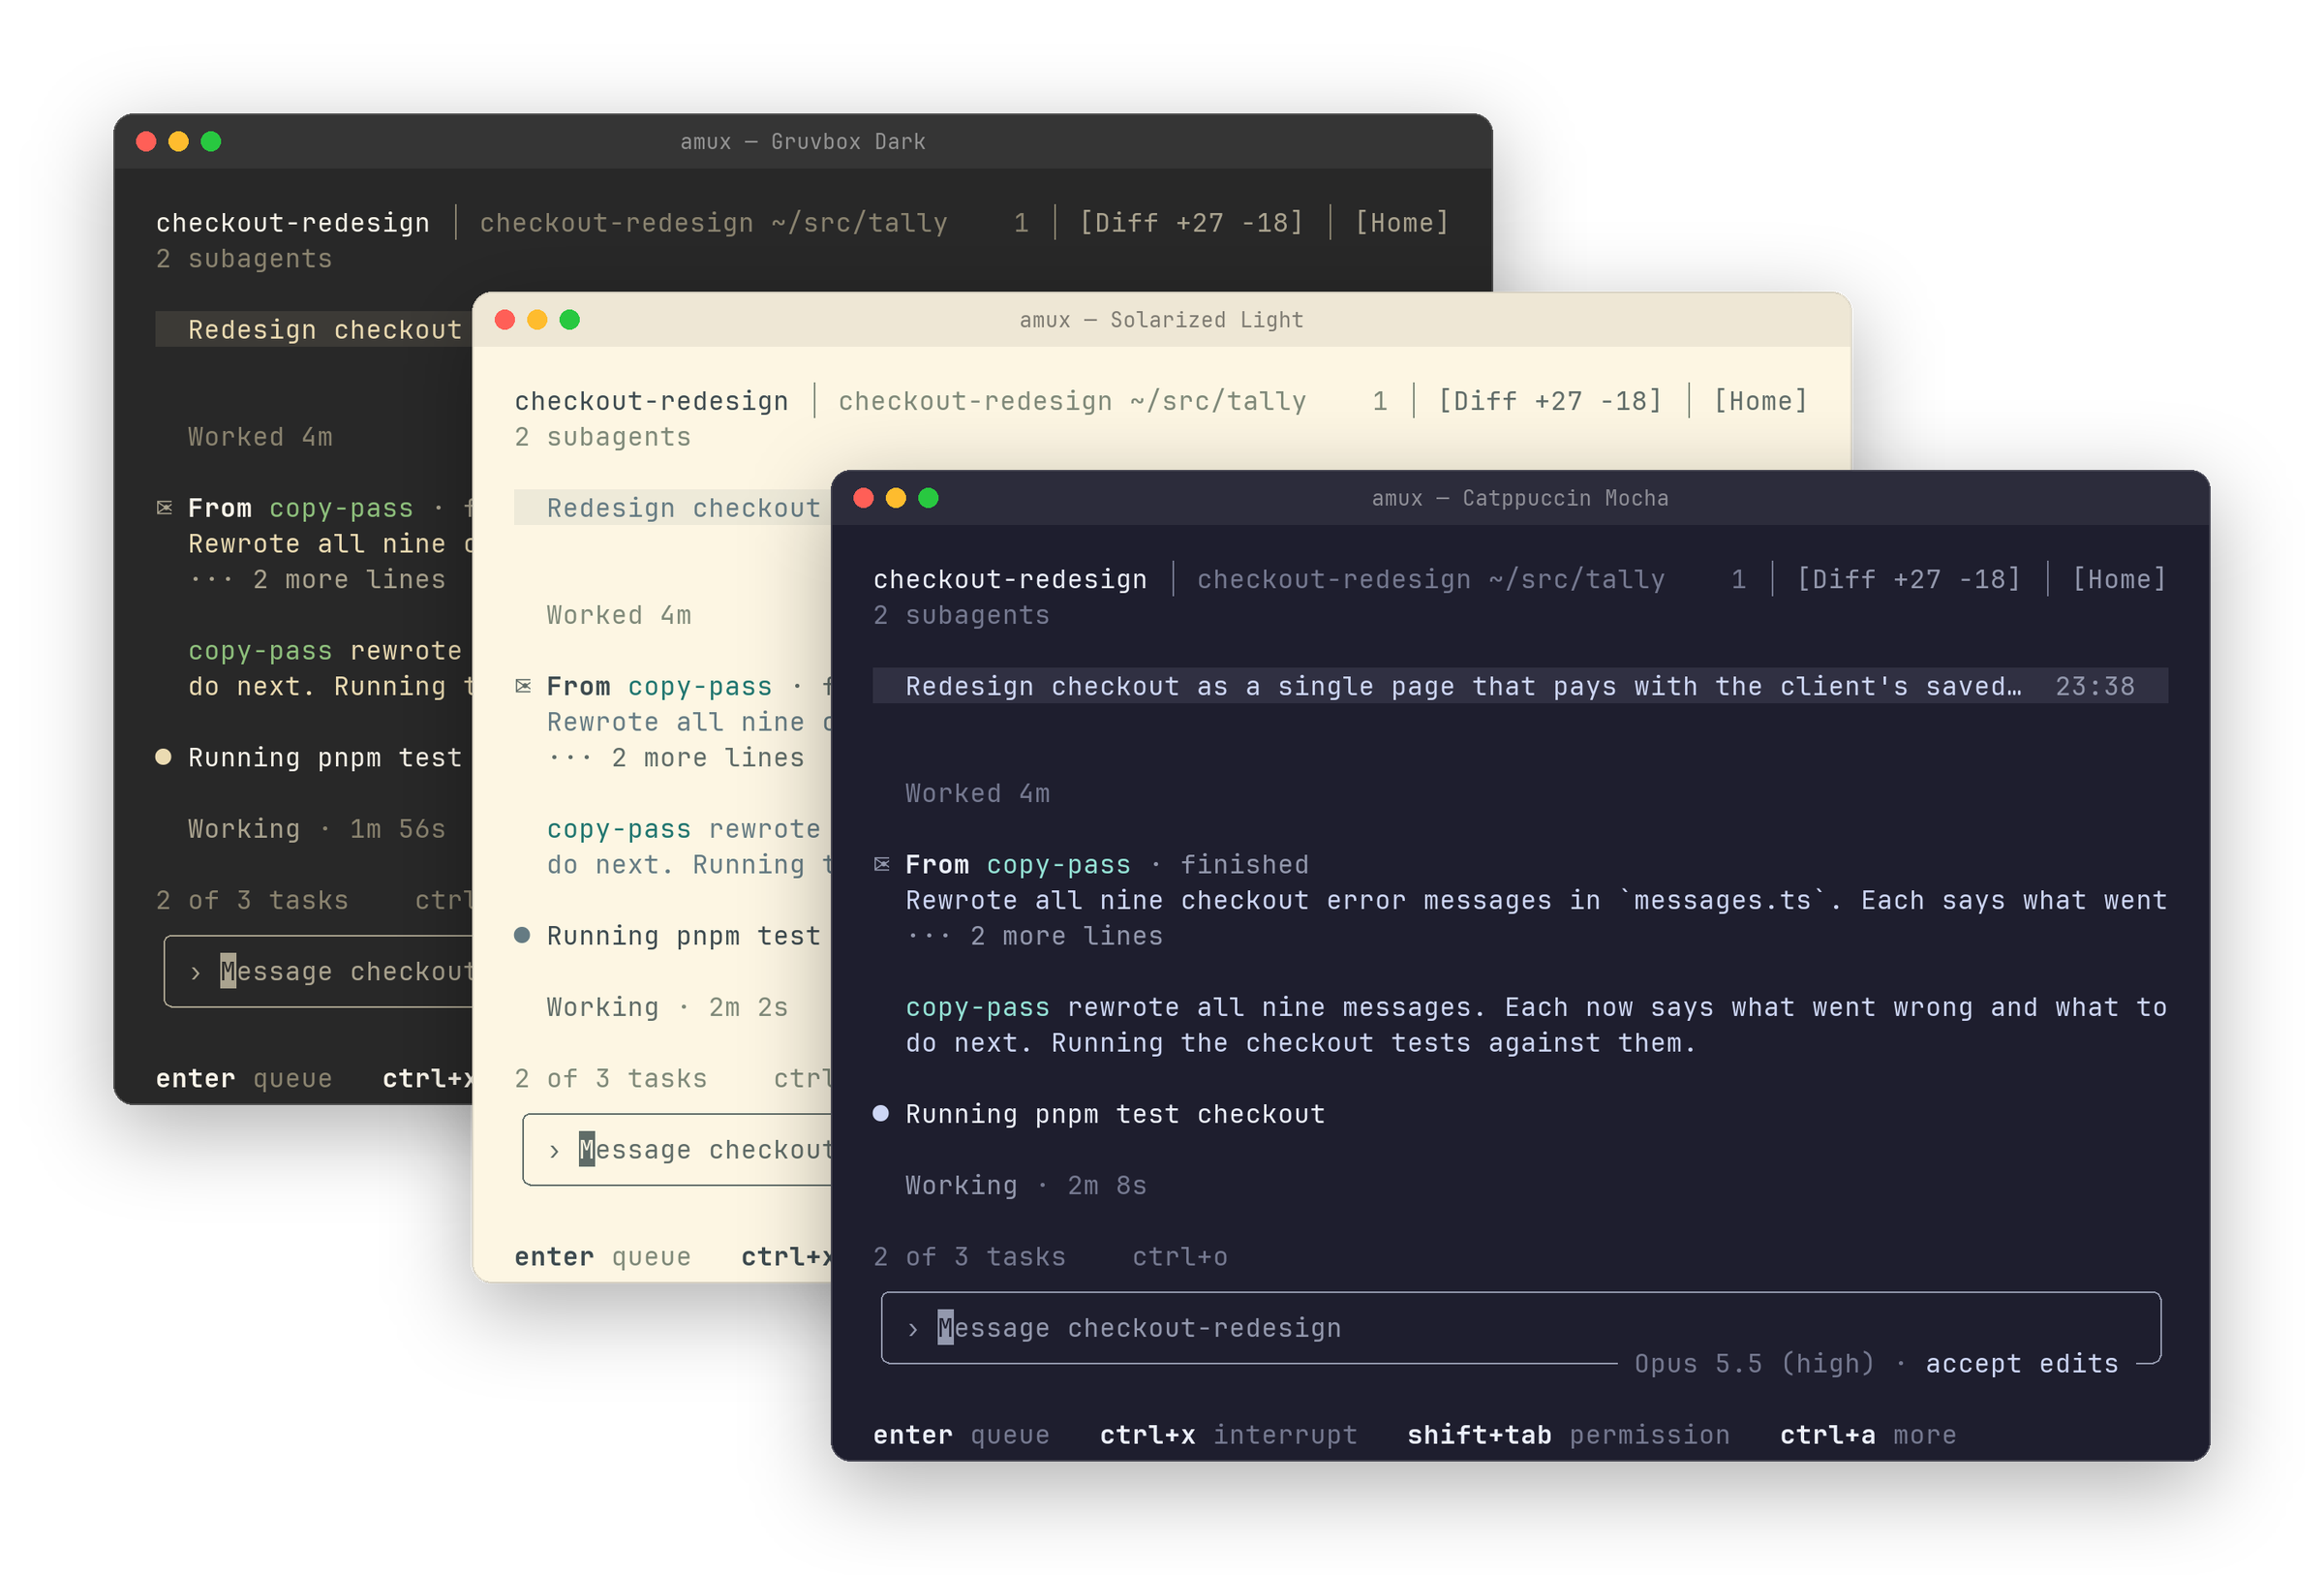Select checkout-redesign tab in Catppuccin Mocha window
2324x1575 pixels.
pos(1010,579)
